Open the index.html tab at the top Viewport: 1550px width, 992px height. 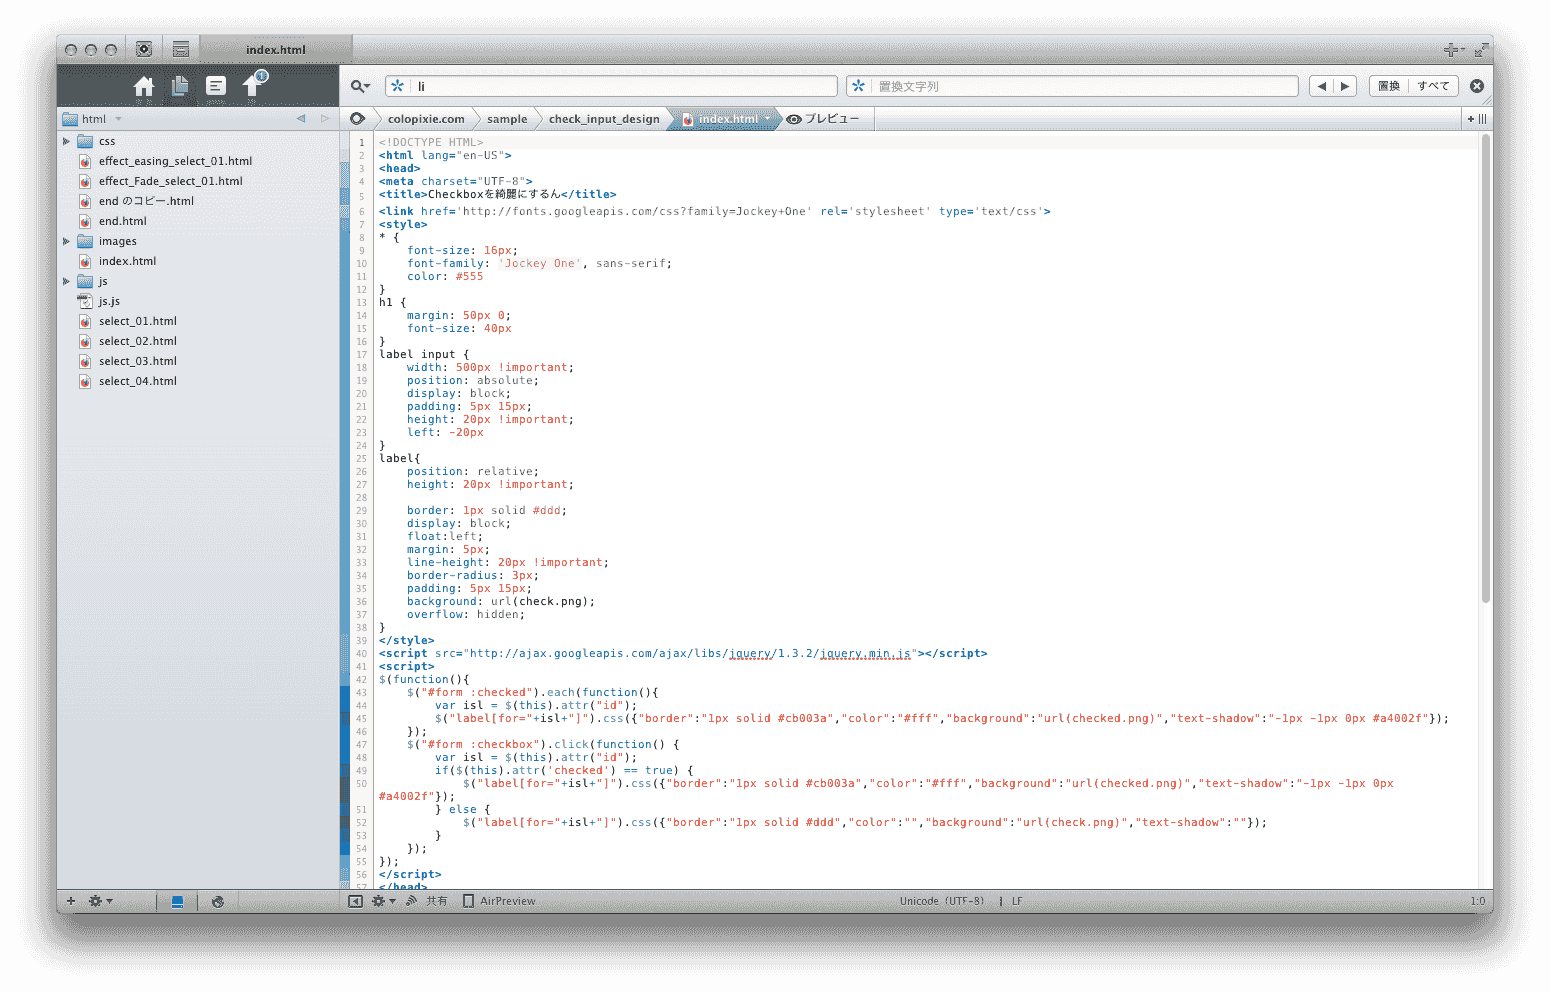(276, 50)
